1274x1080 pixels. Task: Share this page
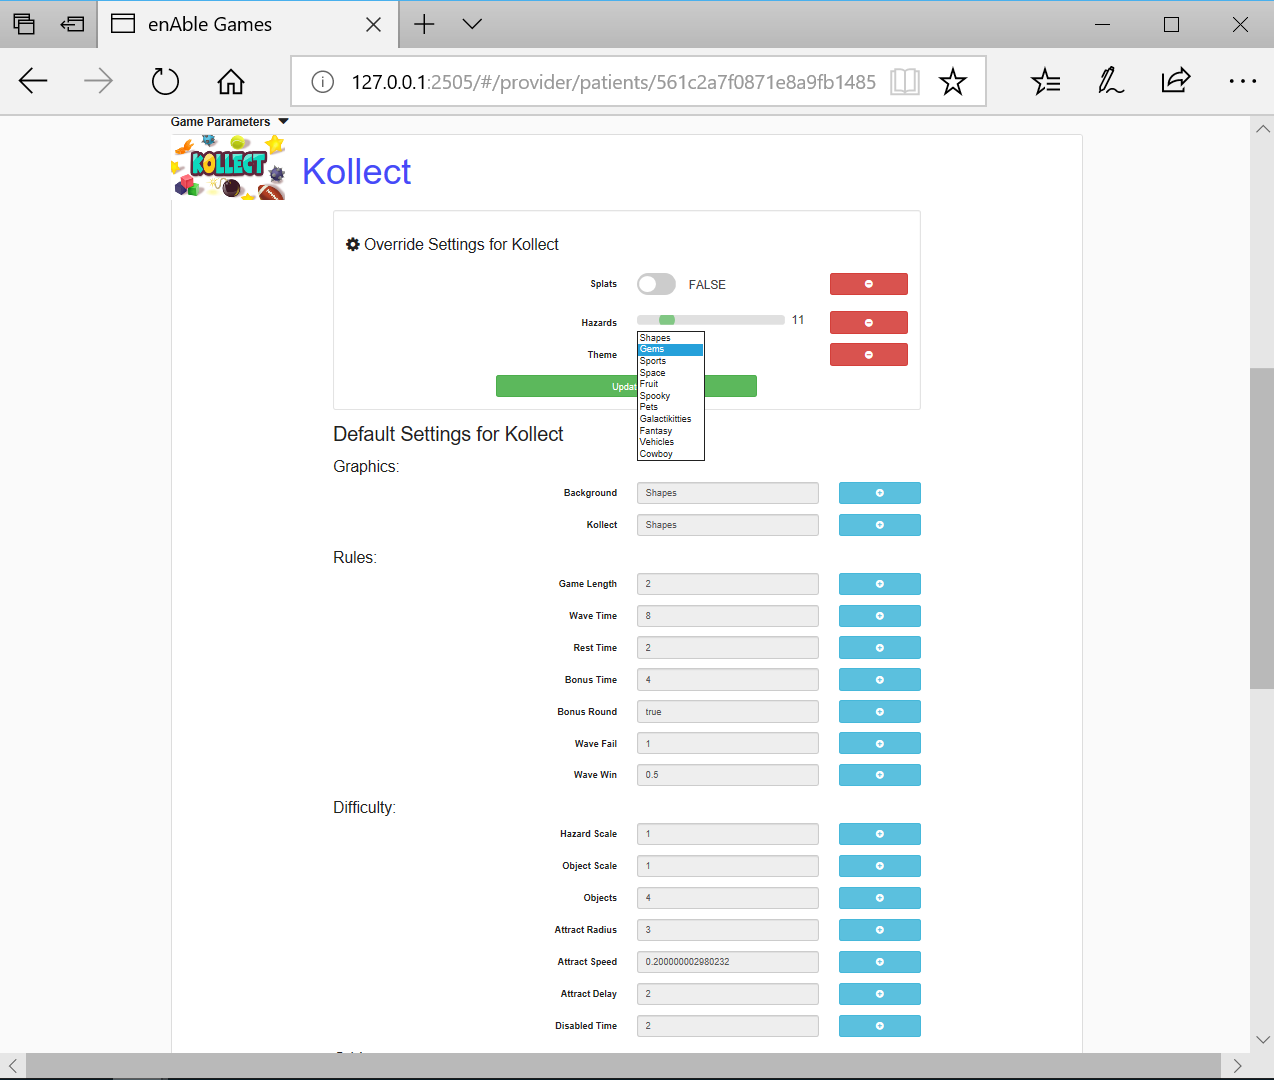(1176, 81)
